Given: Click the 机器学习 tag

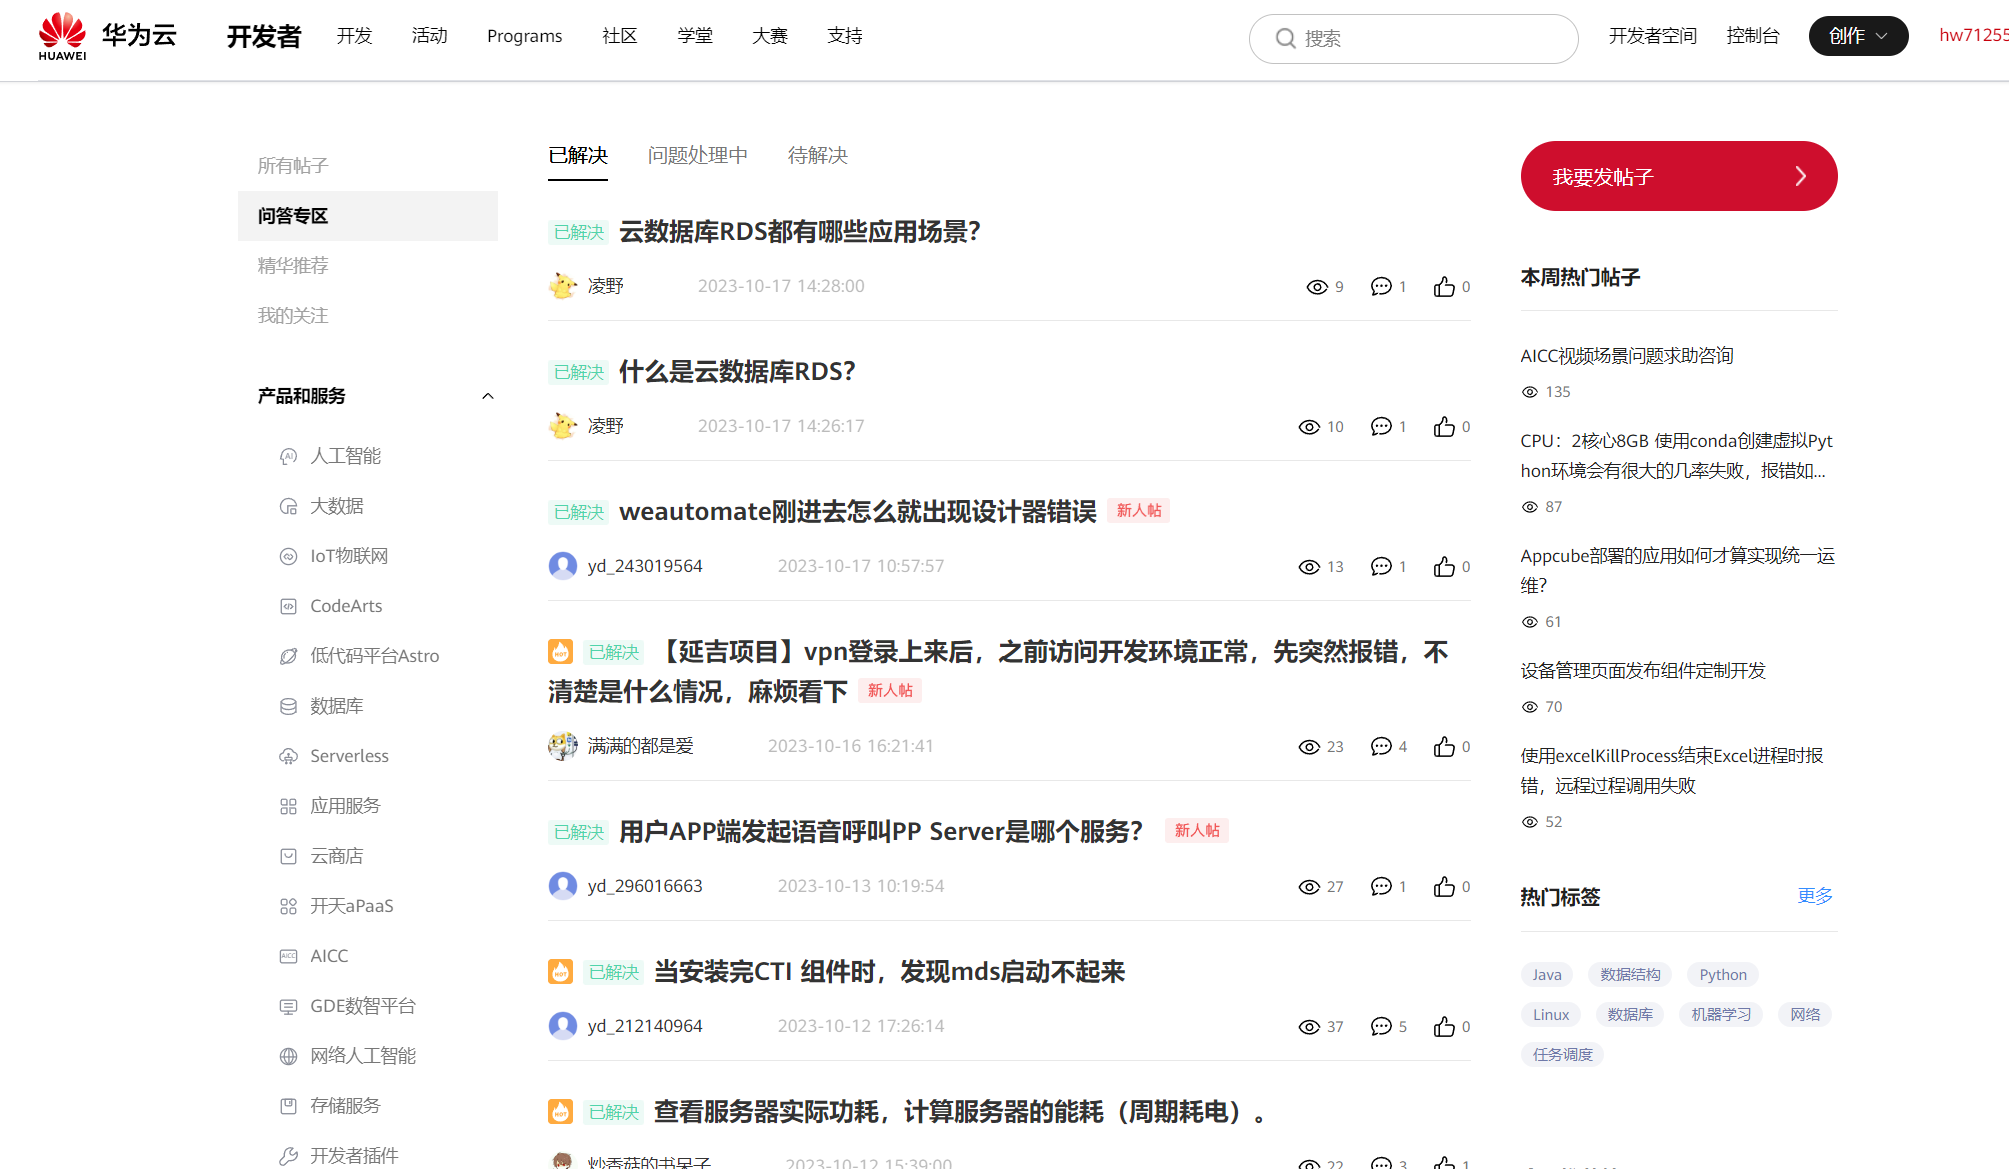Looking at the screenshot, I should point(1721,1015).
